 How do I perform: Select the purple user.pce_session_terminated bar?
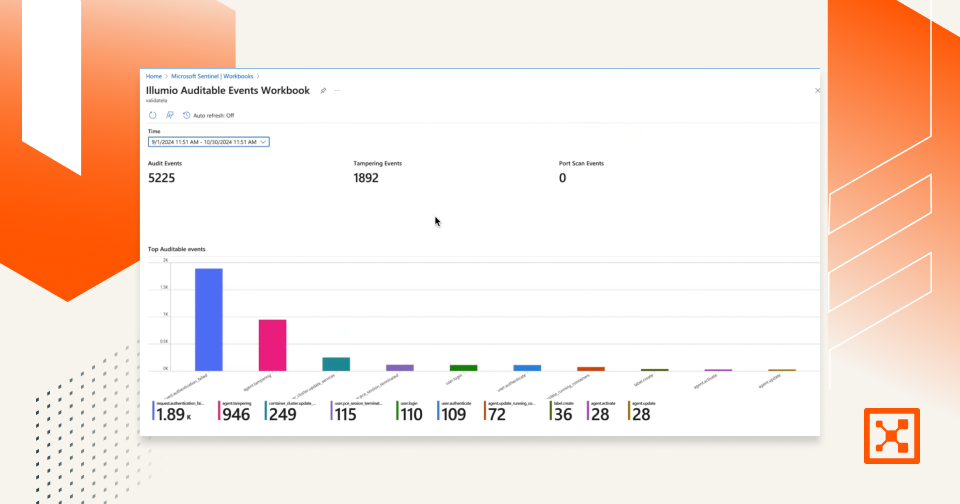pos(400,368)
